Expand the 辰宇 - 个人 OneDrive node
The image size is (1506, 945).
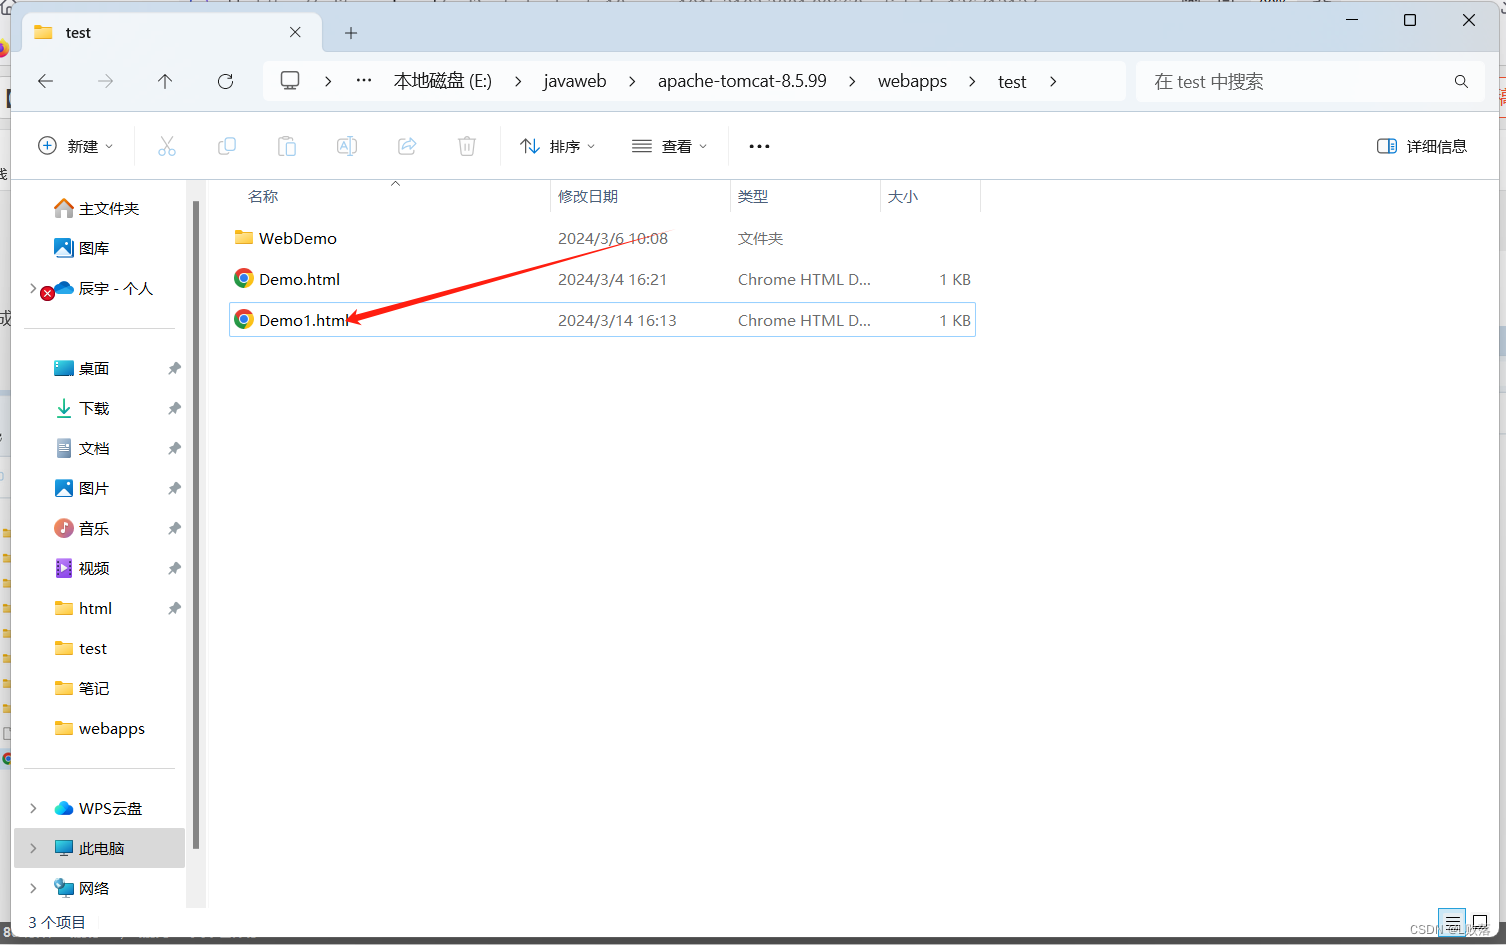(33, 288)
